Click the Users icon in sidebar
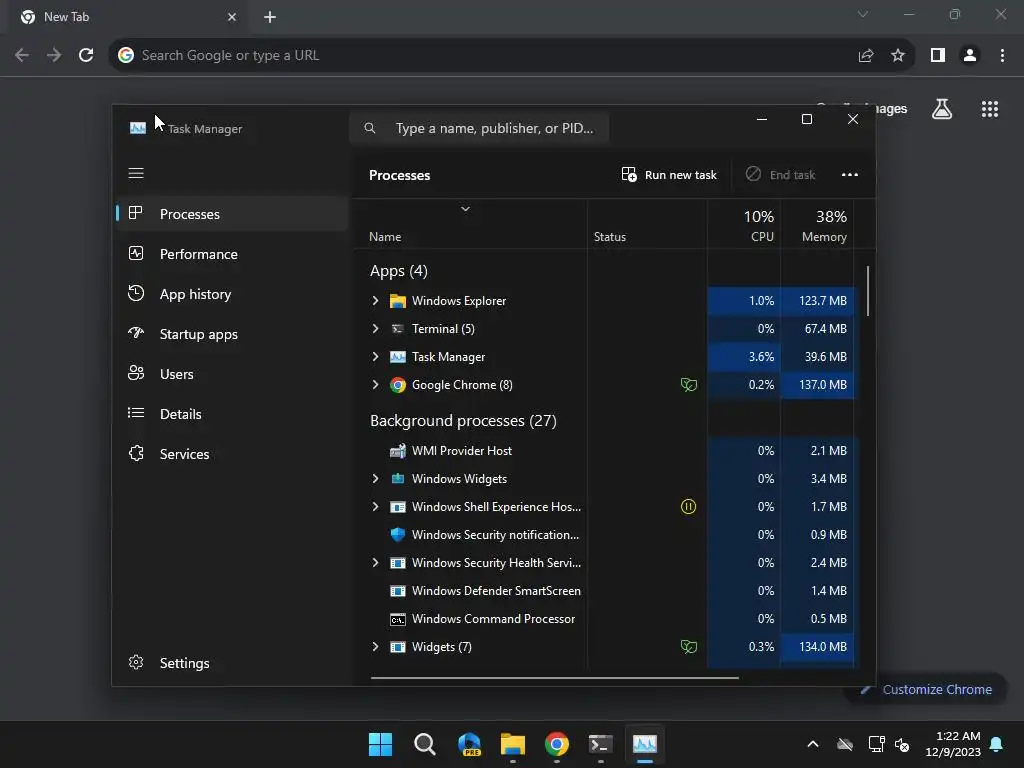 coord(136,373)
